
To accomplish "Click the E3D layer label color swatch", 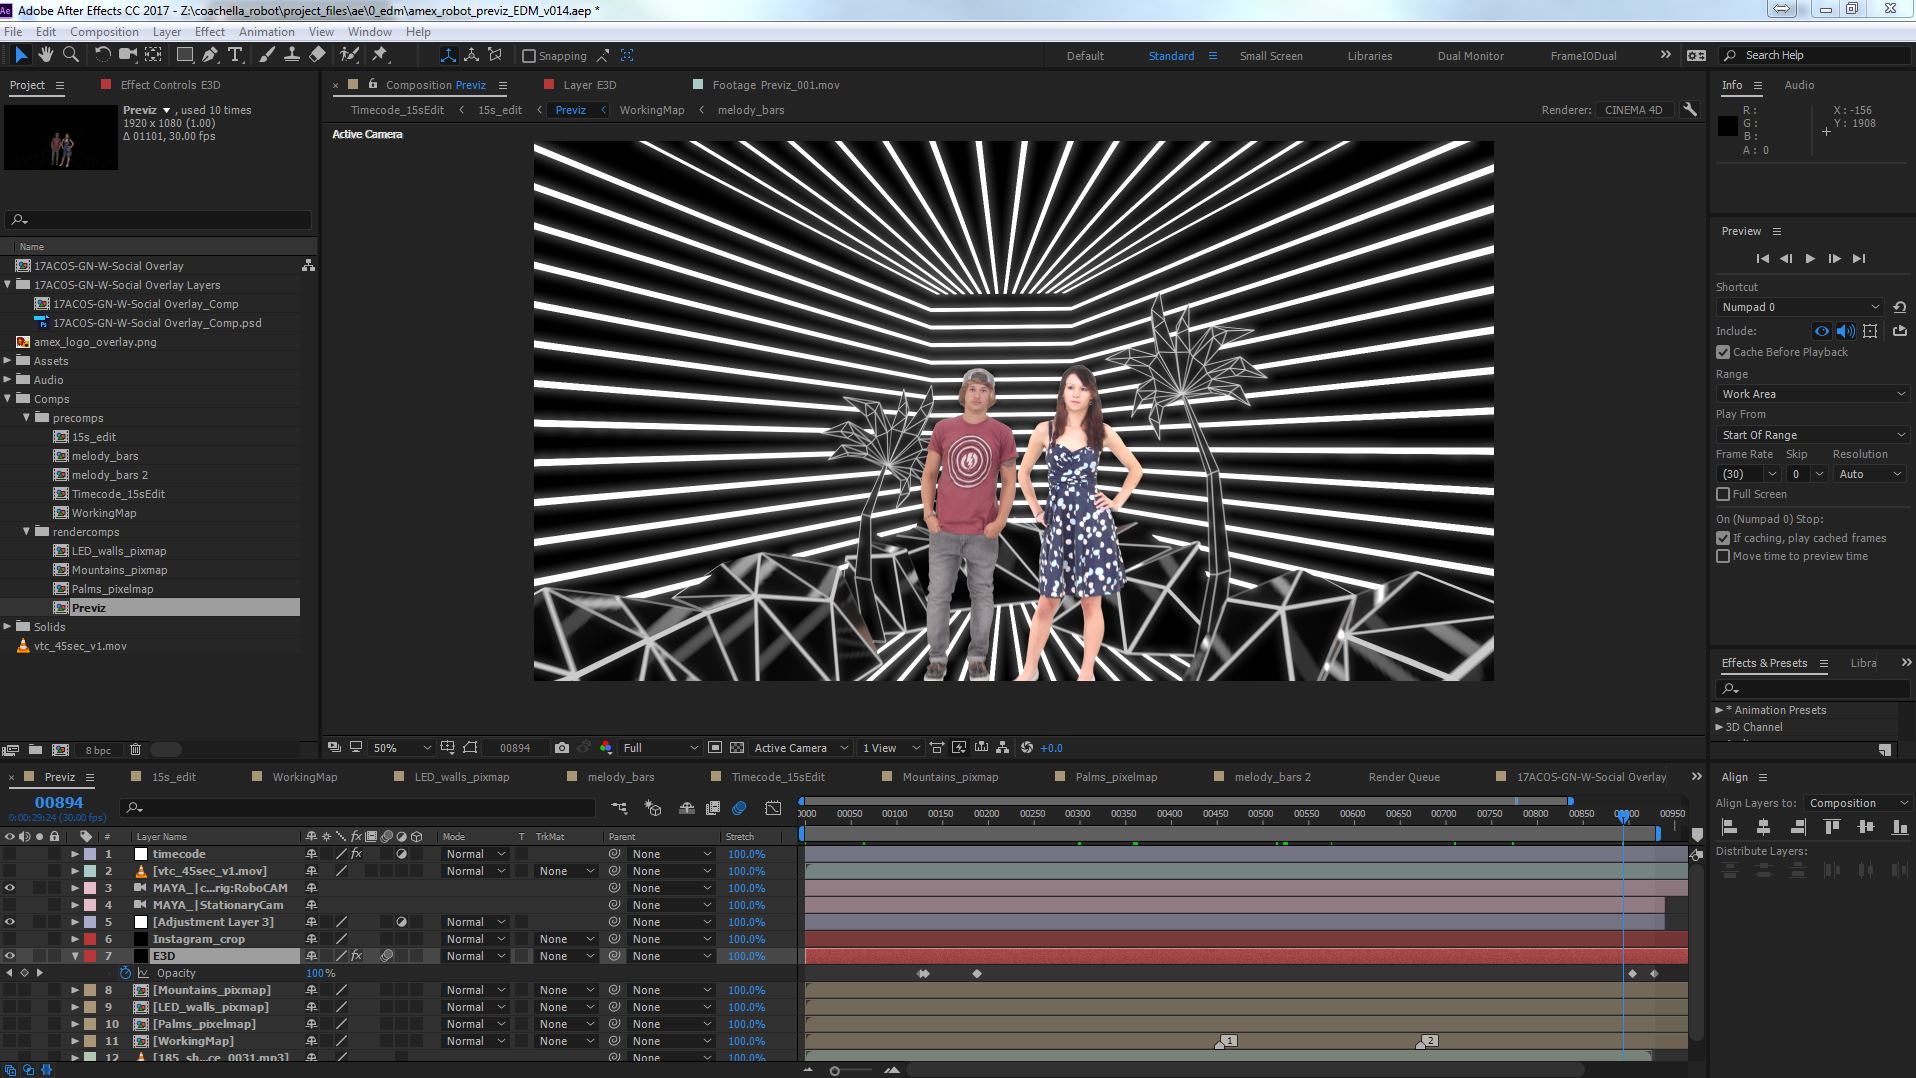I will coord(90,956).
